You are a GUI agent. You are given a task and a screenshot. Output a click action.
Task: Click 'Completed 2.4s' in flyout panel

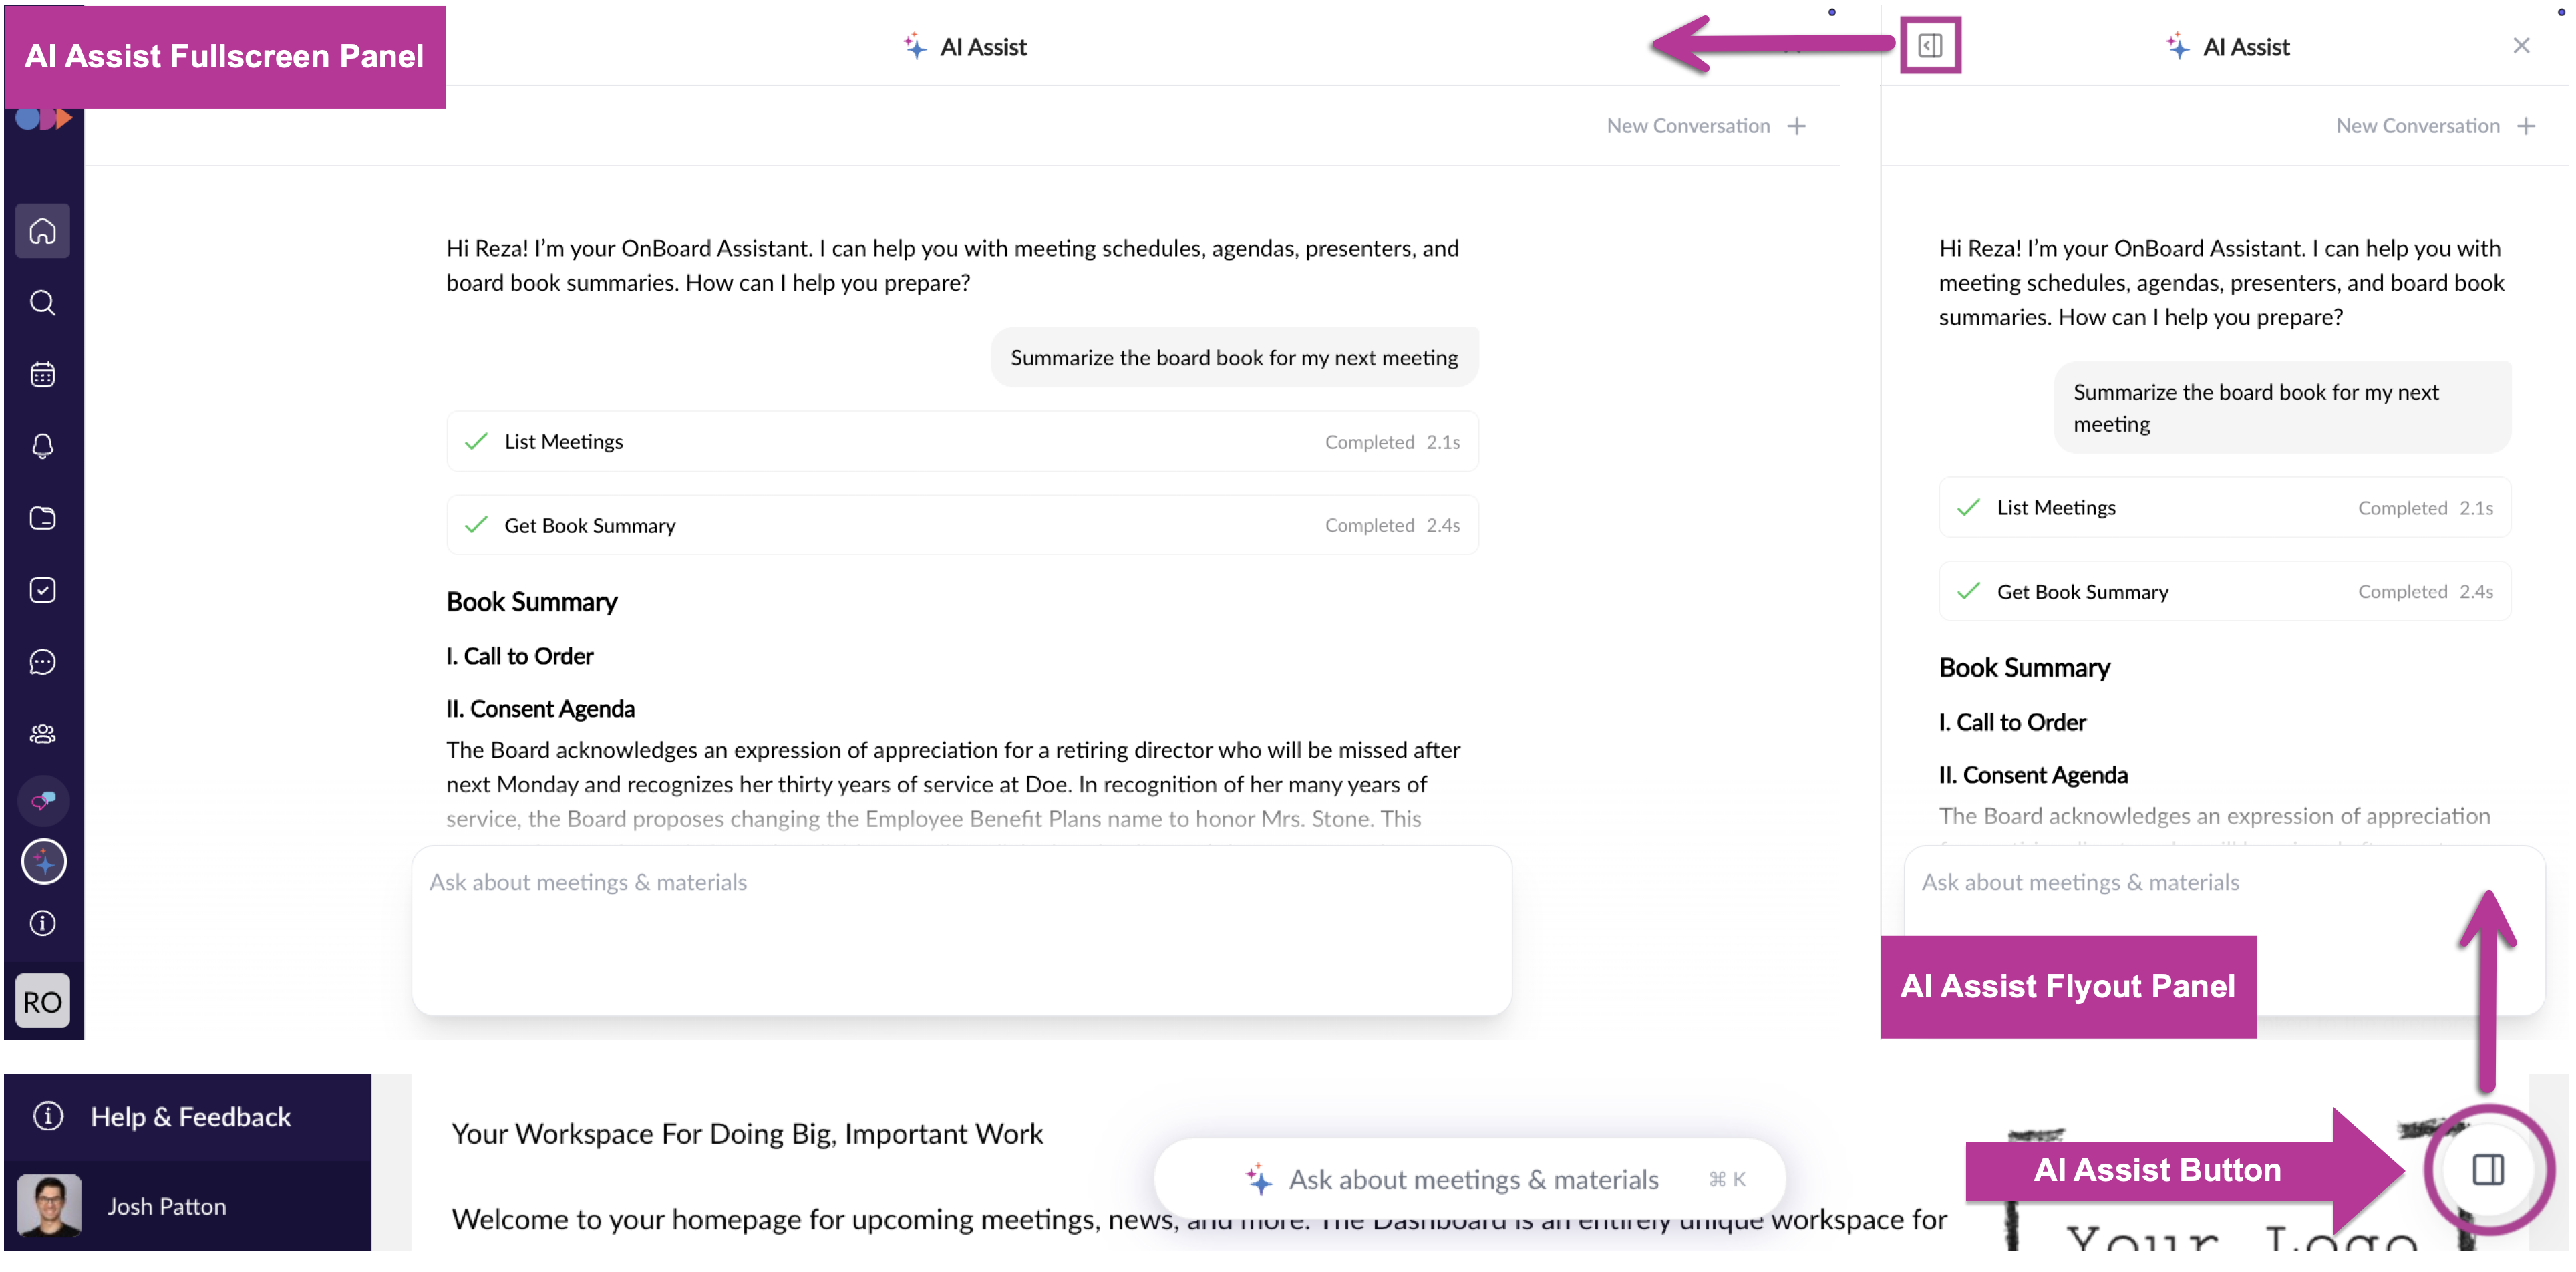pyautogui.click(x=2425, y=591)
